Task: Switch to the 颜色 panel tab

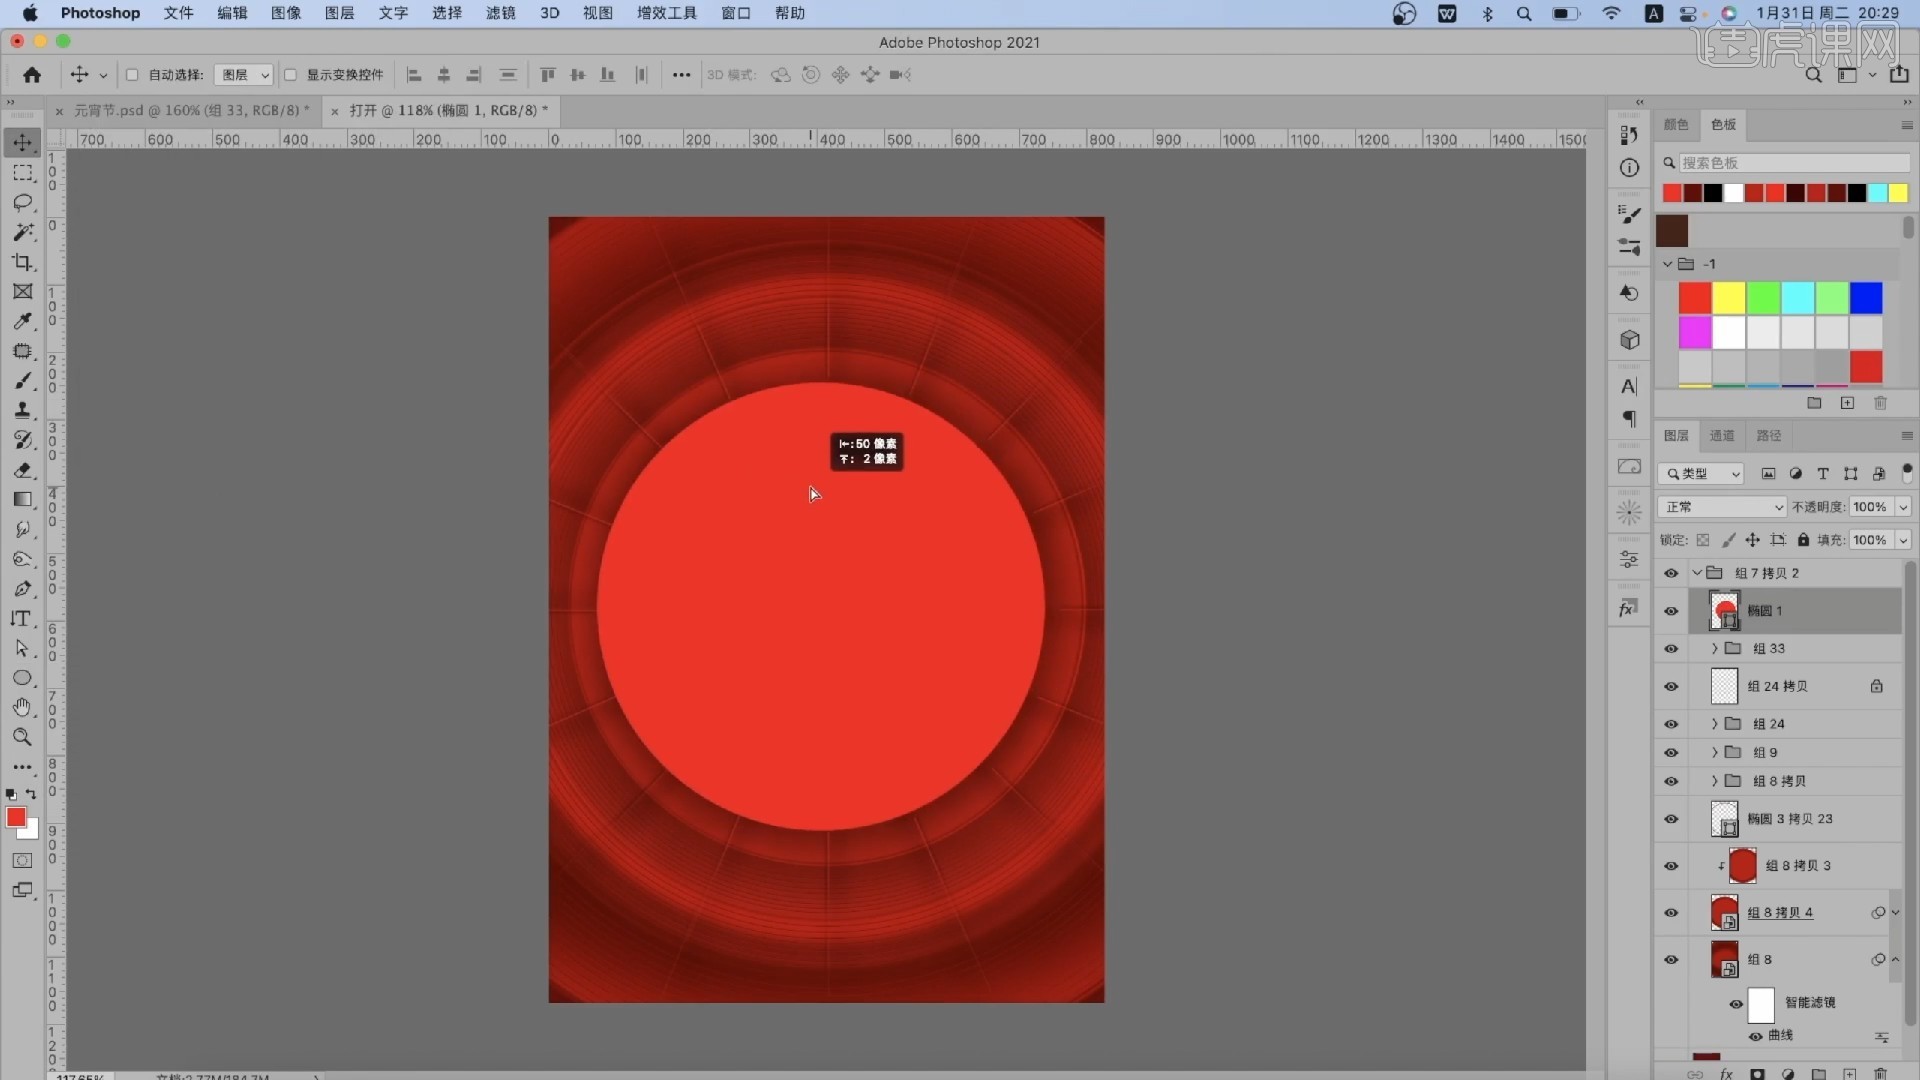Action: point(1676,124)
